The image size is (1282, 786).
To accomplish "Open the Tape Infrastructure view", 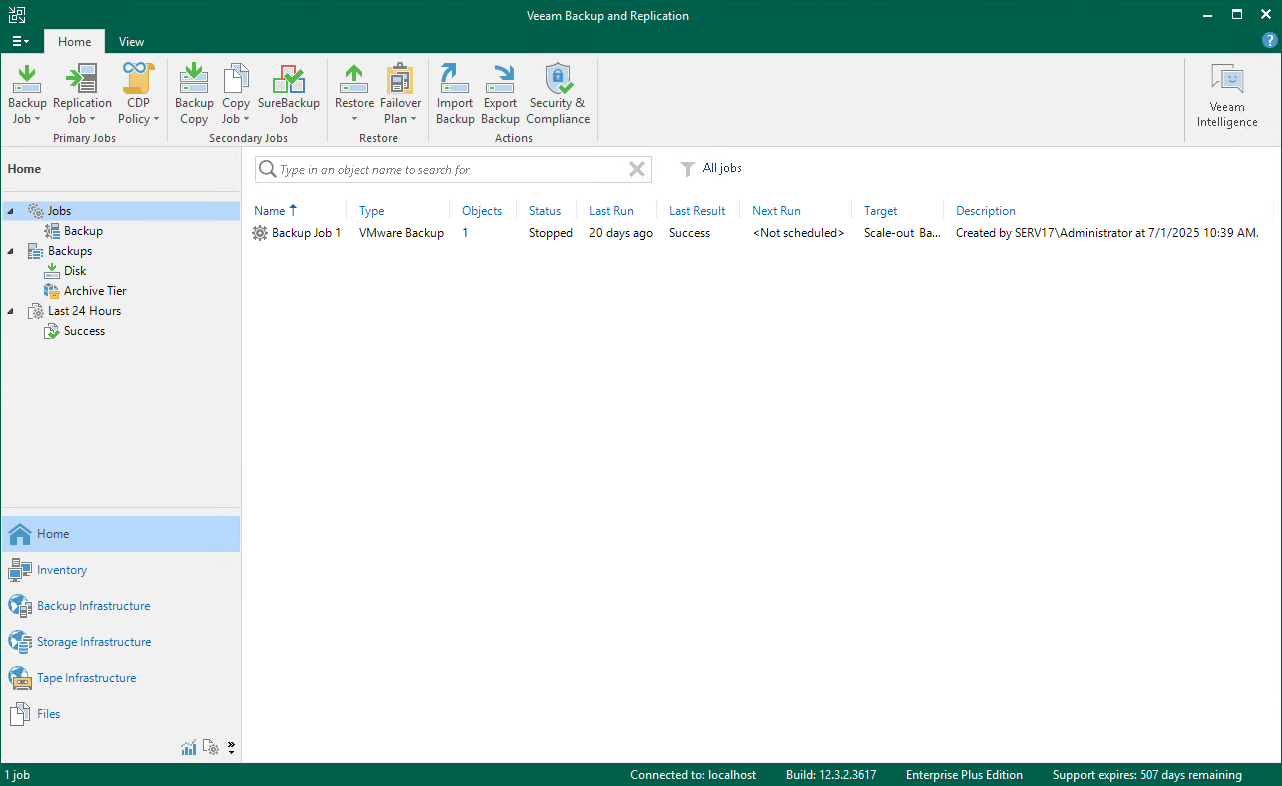I will 121,678.
